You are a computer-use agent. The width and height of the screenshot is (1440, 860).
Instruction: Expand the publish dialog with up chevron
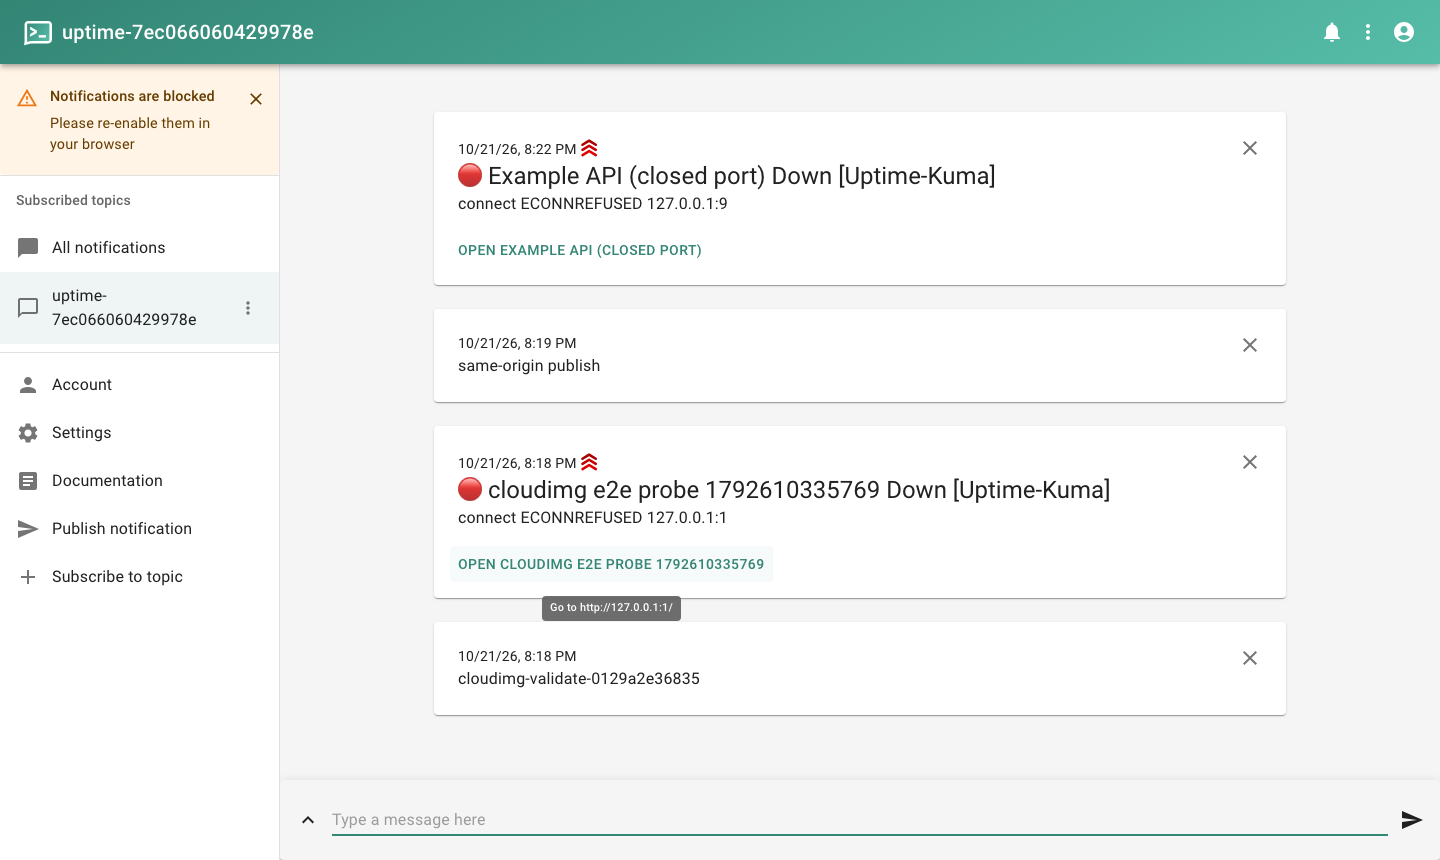pyautogui.click(x=308, y=820)
